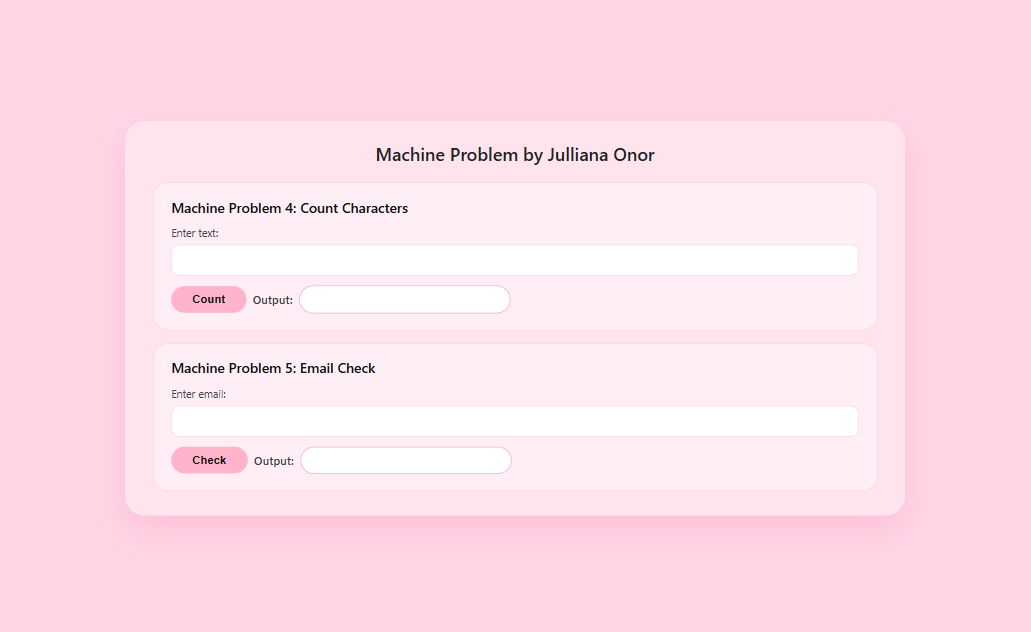Select the Output field next to Count
The width and height of the screenshot is (1031, 632).
pos(404,299)
